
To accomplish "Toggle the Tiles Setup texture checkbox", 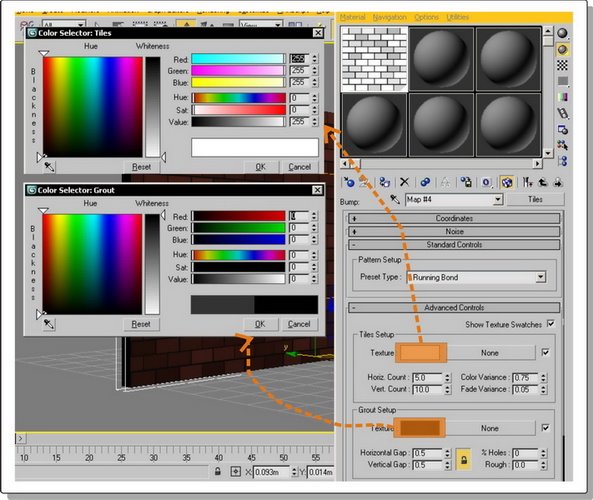I will [546, 352].
